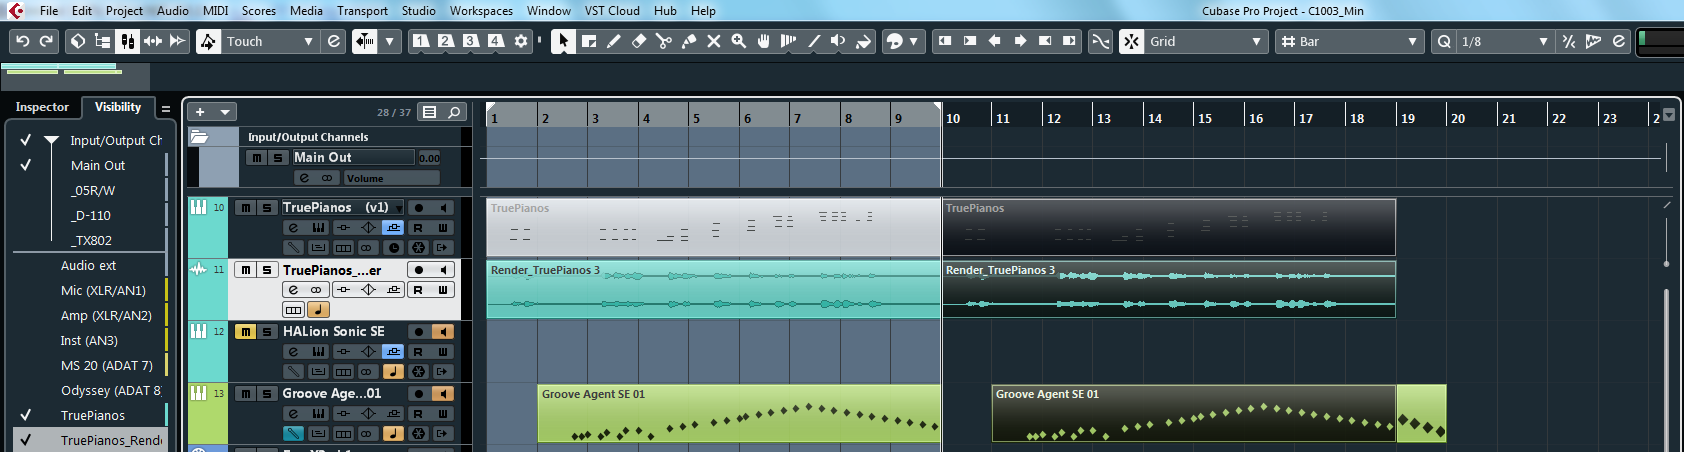The height and width of the screenshot is (452, 1684).
Task: Open Track Controls Settings list icon
Action: 430,112
